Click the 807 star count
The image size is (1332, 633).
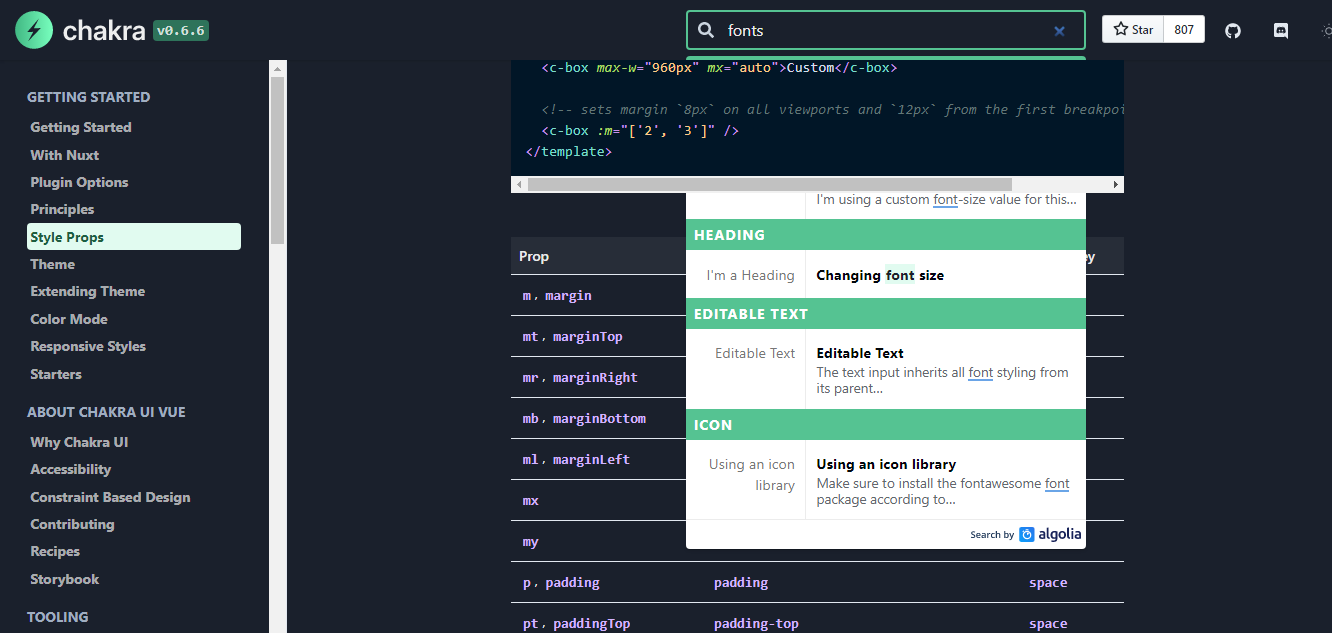(x=1184, y=29)
